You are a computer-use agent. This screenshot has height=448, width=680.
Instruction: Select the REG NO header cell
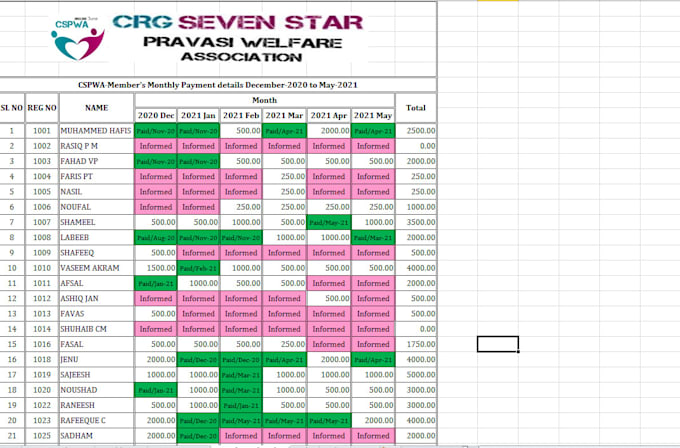tap(42, 108)
